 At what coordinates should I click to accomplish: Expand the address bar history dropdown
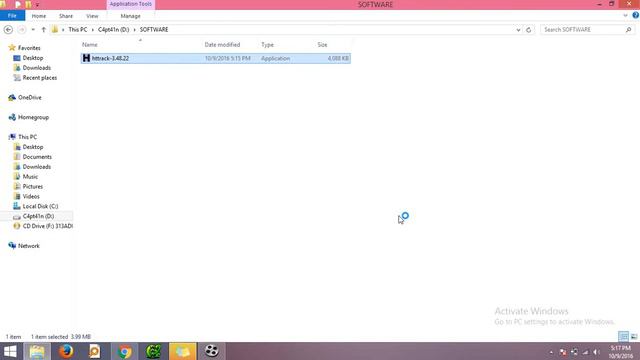tap(518, 30)
